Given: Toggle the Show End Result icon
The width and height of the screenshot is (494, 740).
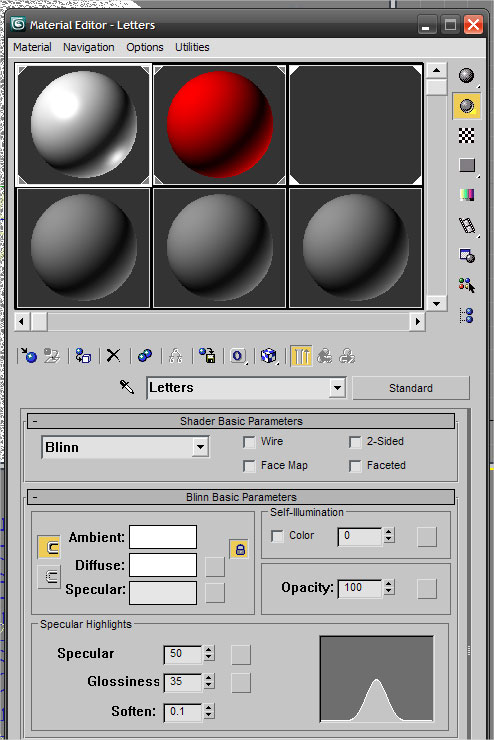Looking at the screenshot, I should (301, 356).
